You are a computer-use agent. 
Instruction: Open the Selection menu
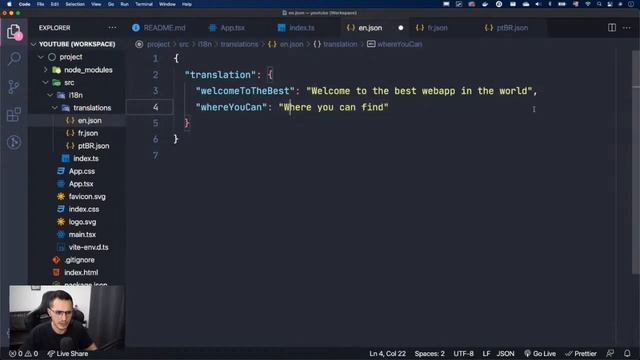(x=75, y=4)
